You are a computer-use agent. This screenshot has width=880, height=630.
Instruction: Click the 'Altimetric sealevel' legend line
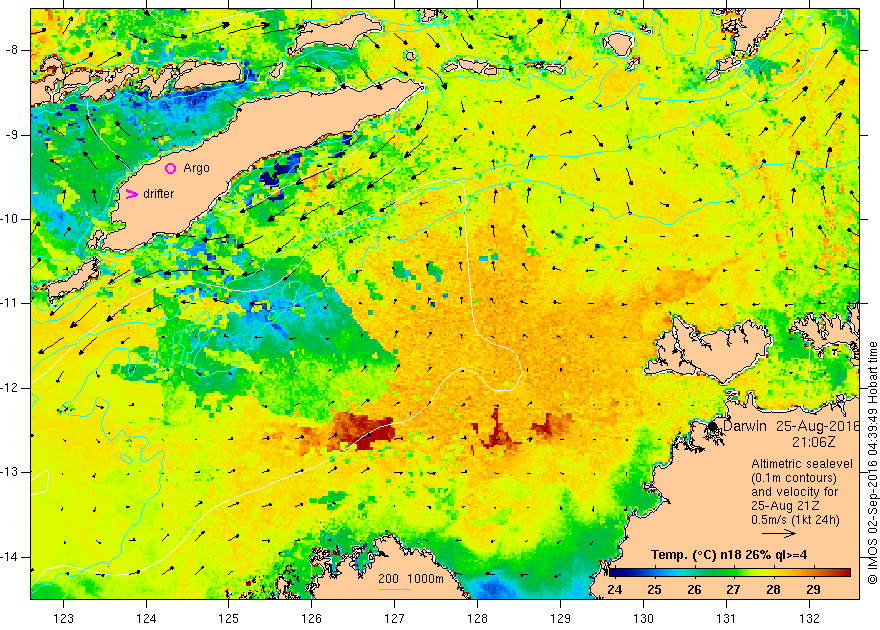click(802, 464)
